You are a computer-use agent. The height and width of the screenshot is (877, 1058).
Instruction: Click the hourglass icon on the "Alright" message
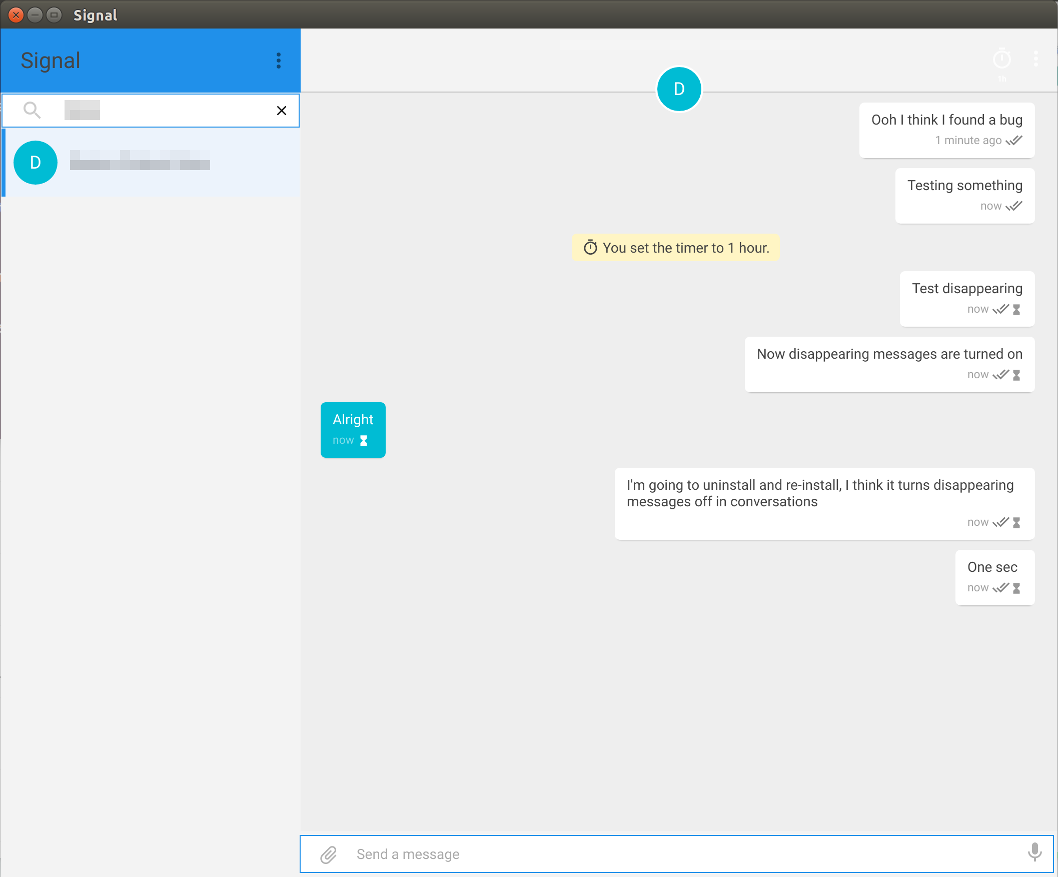[x=364, y=441]
